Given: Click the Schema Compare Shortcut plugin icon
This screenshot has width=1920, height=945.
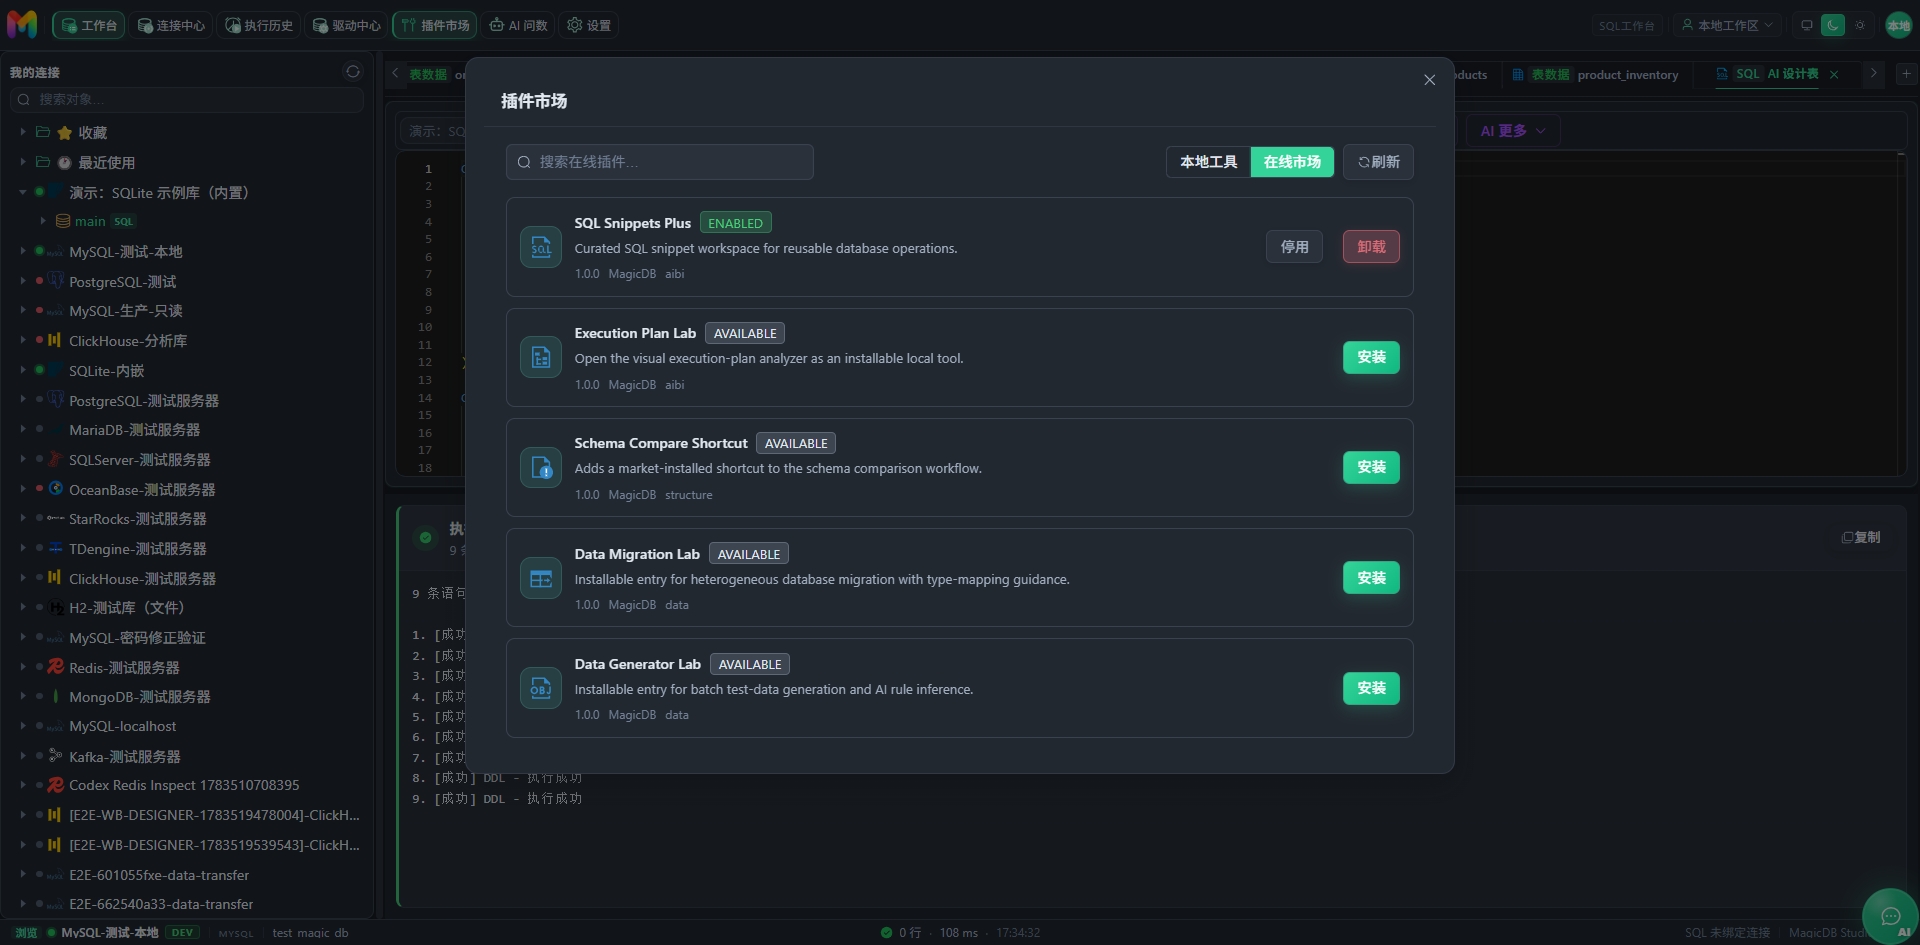Looking at the screenshot, I should 541,467.
